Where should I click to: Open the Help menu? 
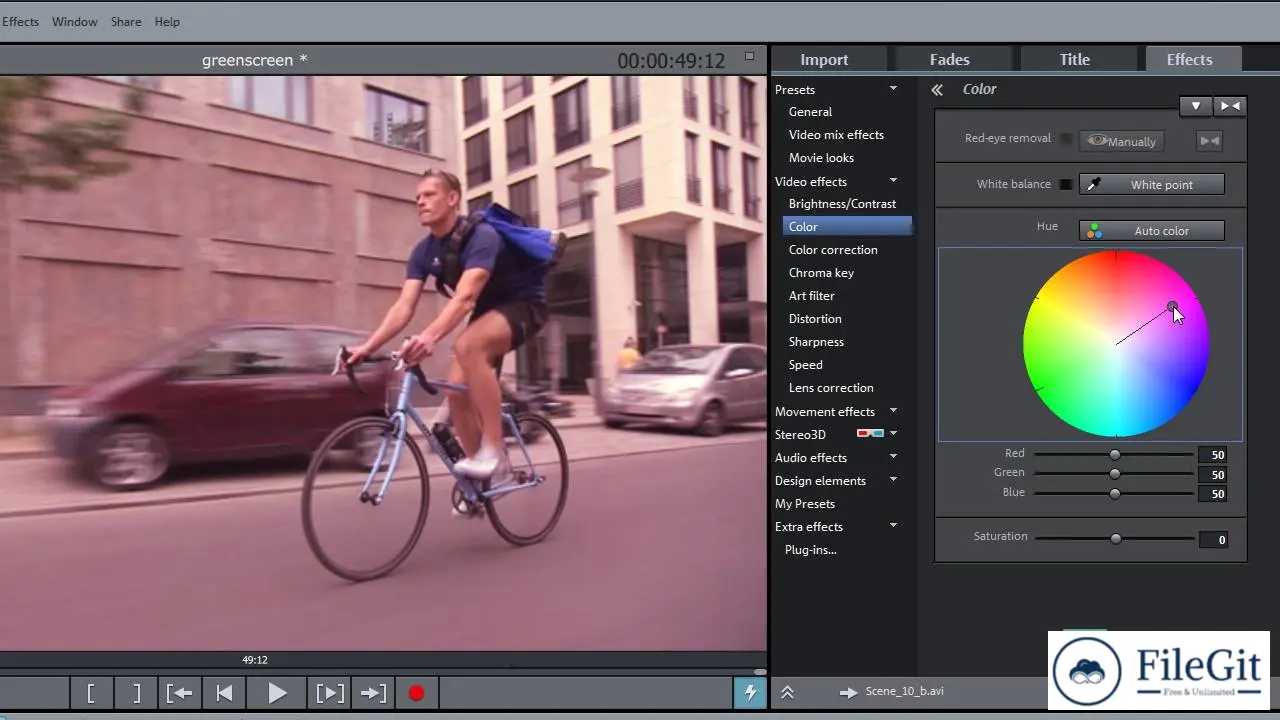(167, 21)
